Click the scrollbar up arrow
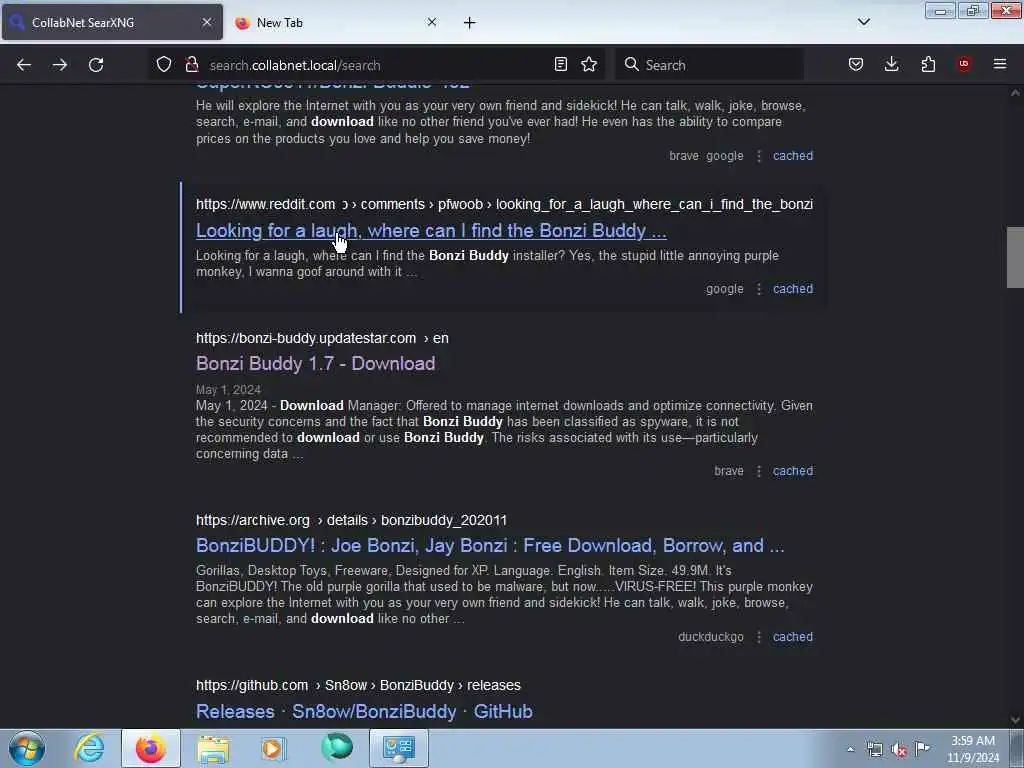This screenshot has height=768, width=1024. [1015, 93]
